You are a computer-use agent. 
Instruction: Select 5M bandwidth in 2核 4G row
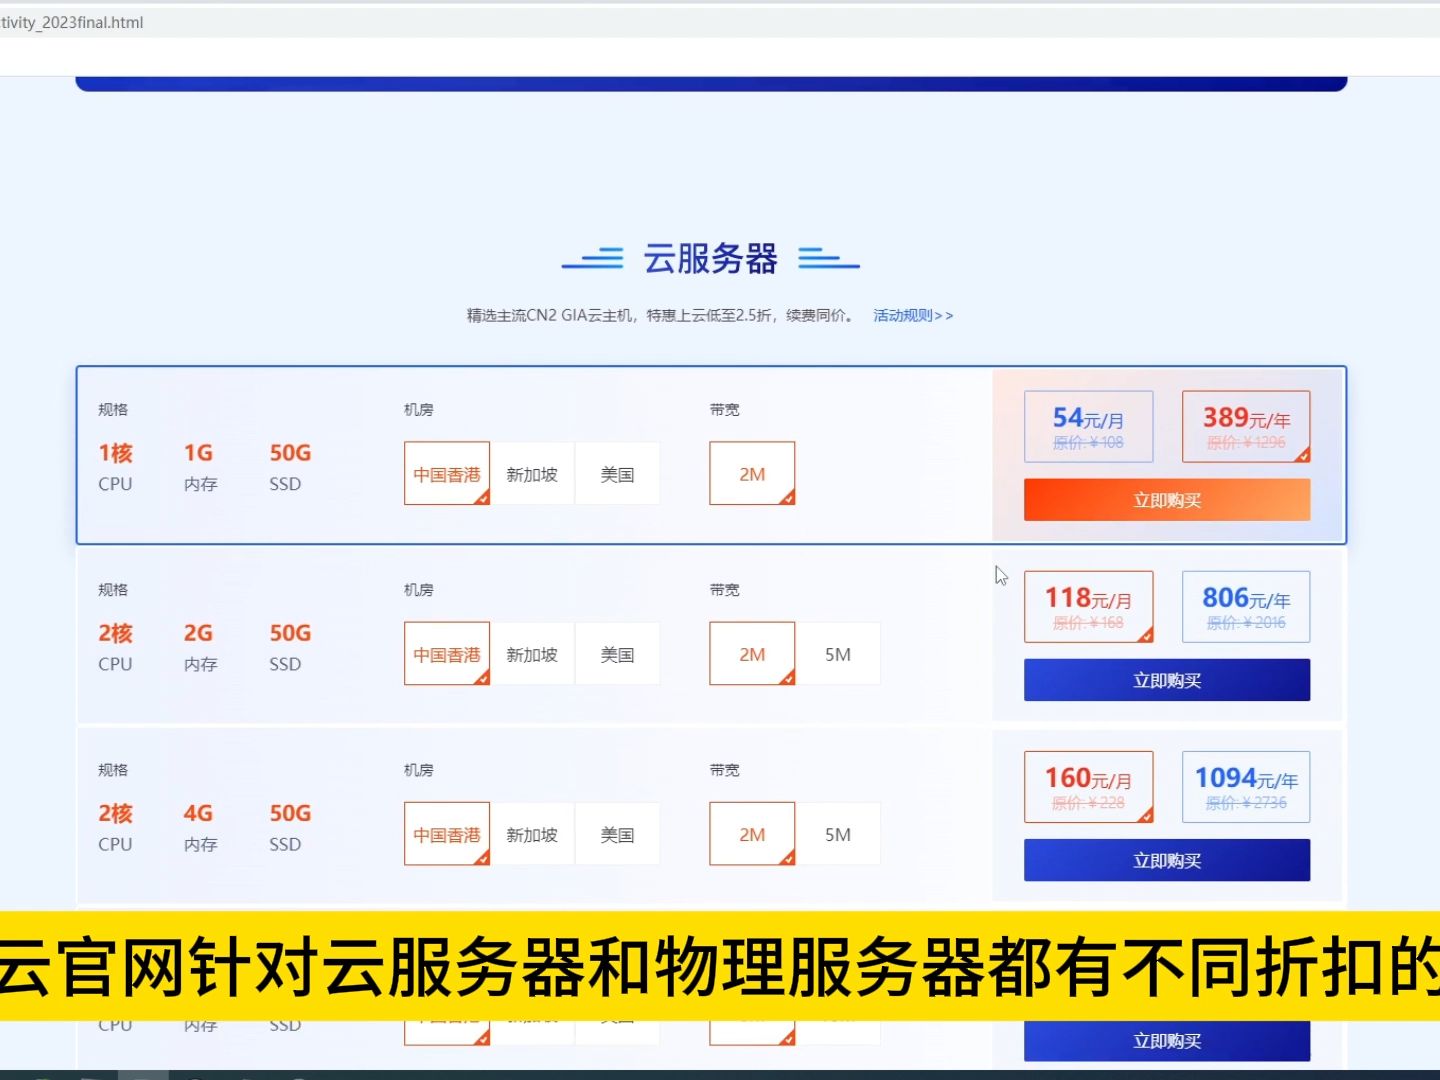pyautogui.click(x=838, y=834)
